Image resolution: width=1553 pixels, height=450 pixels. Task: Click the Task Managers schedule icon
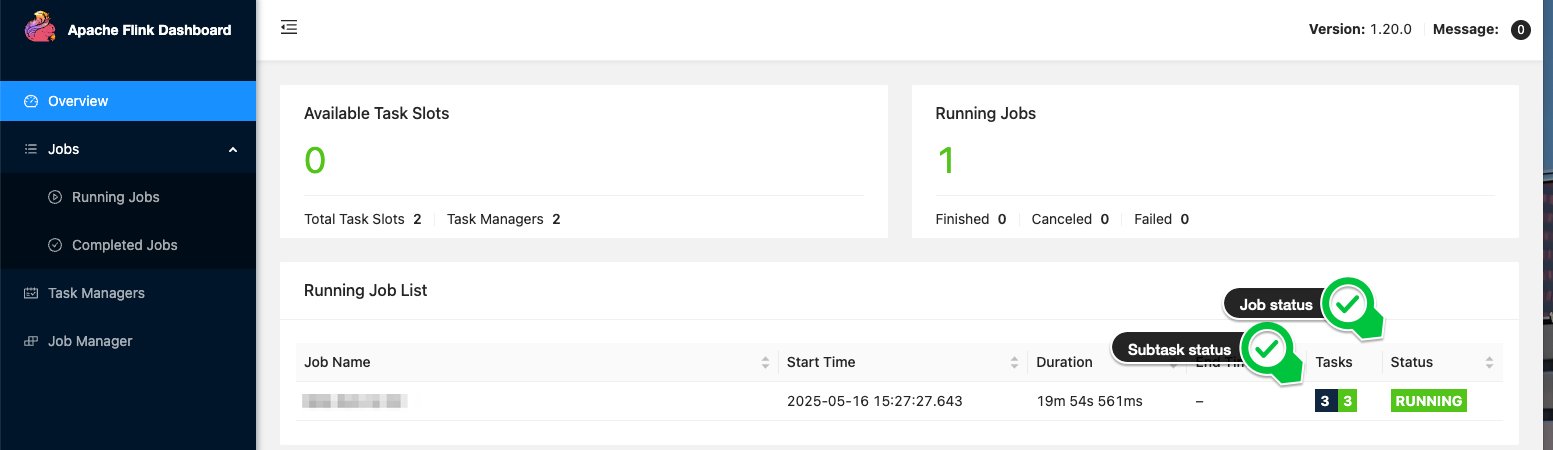[x=31, y=293]
